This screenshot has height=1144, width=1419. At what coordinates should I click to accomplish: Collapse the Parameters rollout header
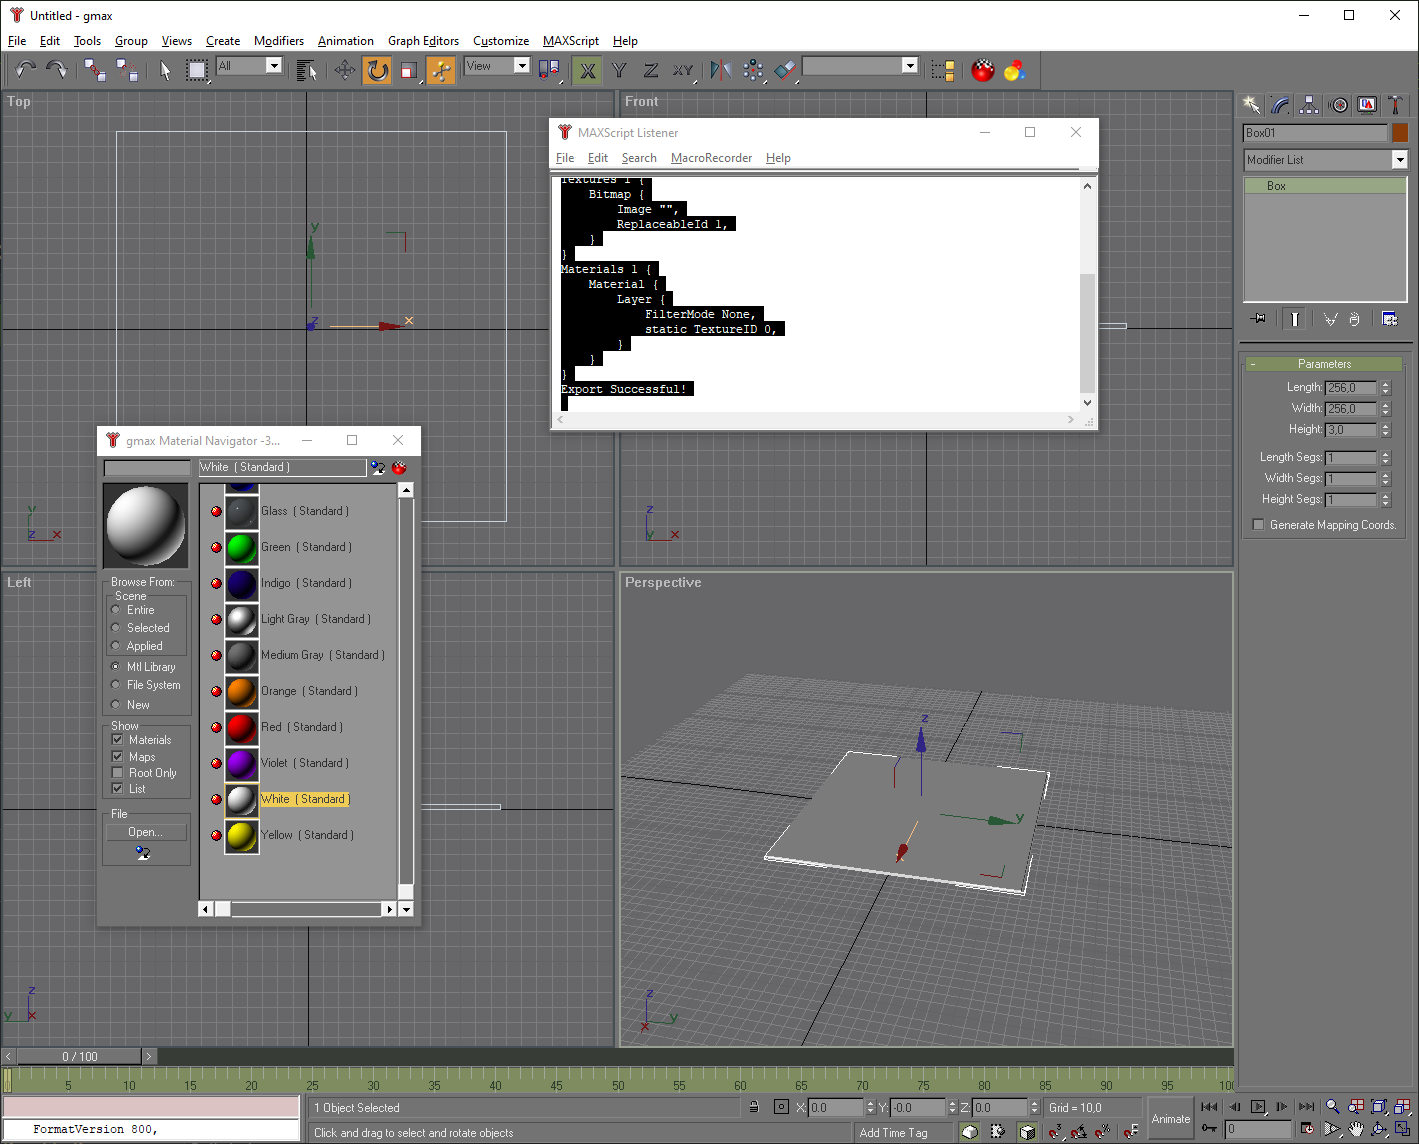click(1324, 364)
